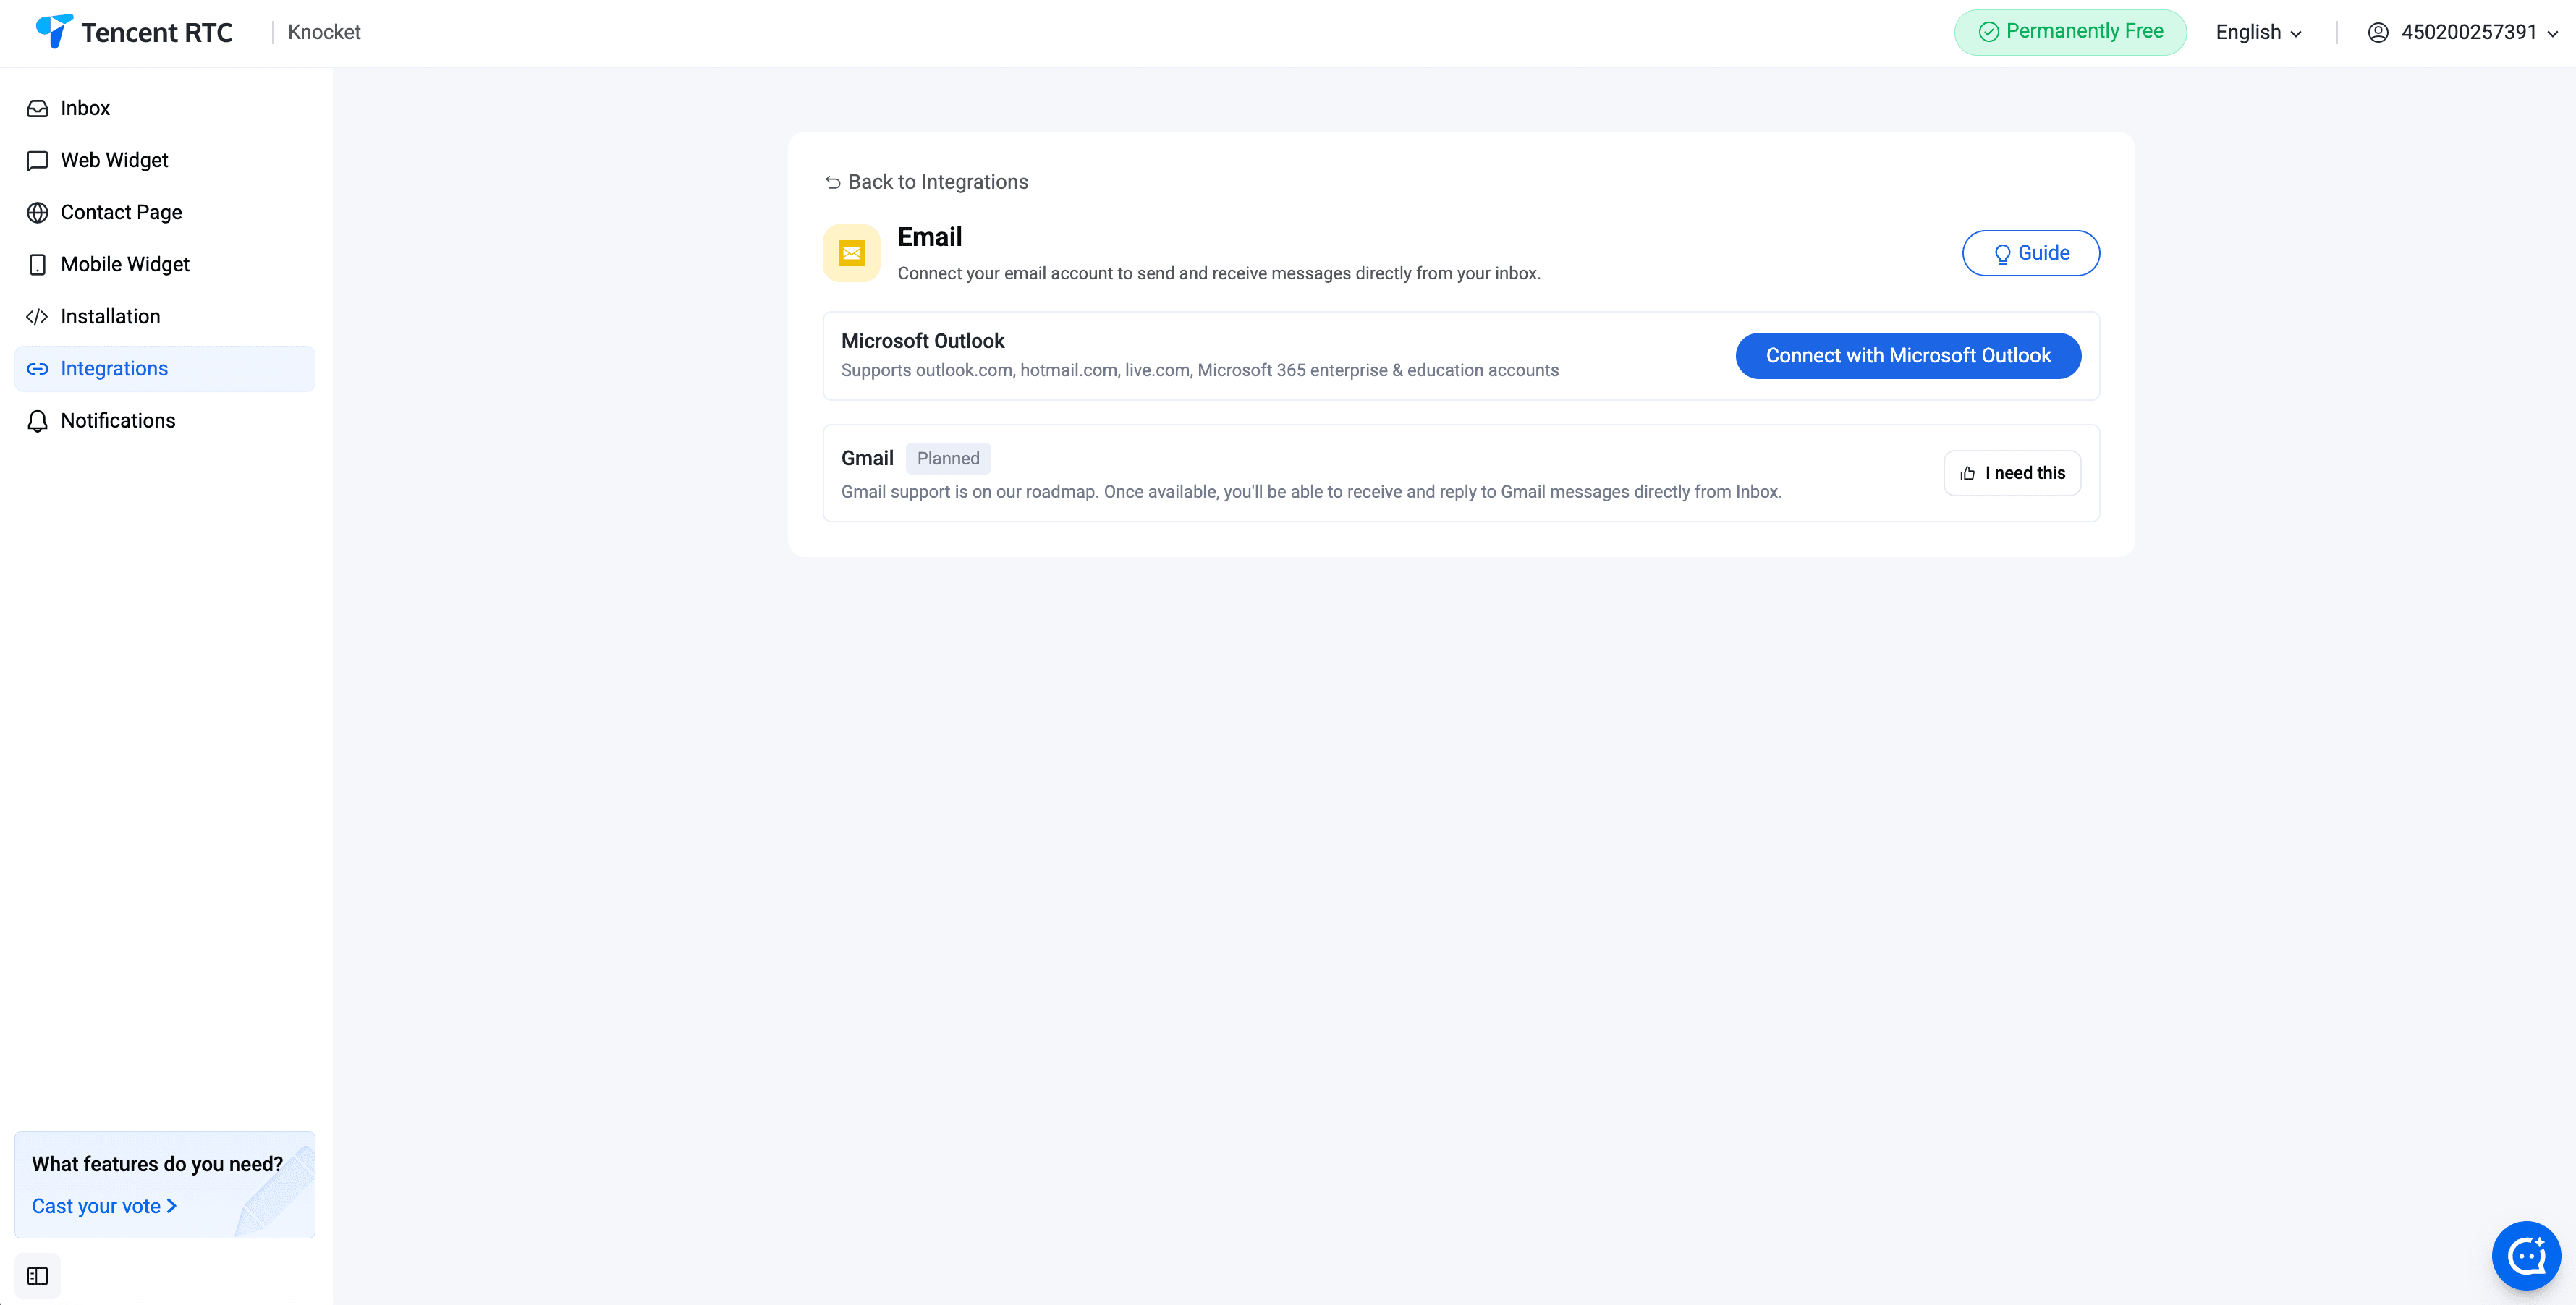Click the Knocket product name
The height and width of the screenshot is (1305, 2576).
click(x=324, y=32)
